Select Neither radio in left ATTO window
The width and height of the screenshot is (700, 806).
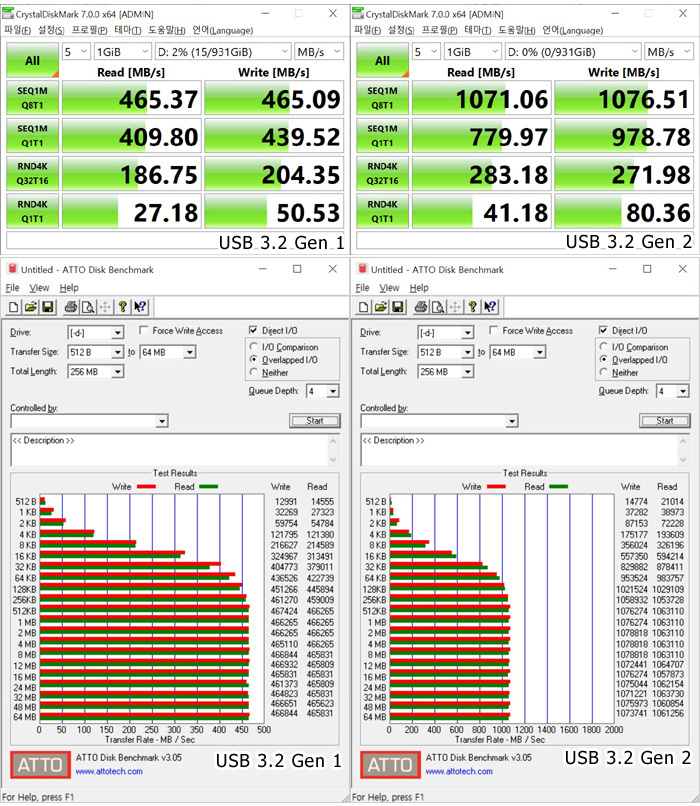pos(253,372)
